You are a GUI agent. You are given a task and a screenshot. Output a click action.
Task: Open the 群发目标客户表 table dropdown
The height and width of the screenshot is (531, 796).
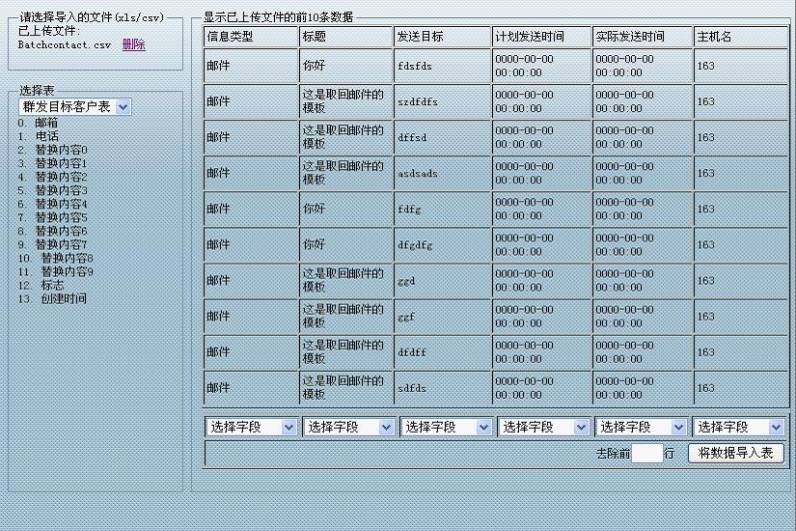[x=75, y=106]
